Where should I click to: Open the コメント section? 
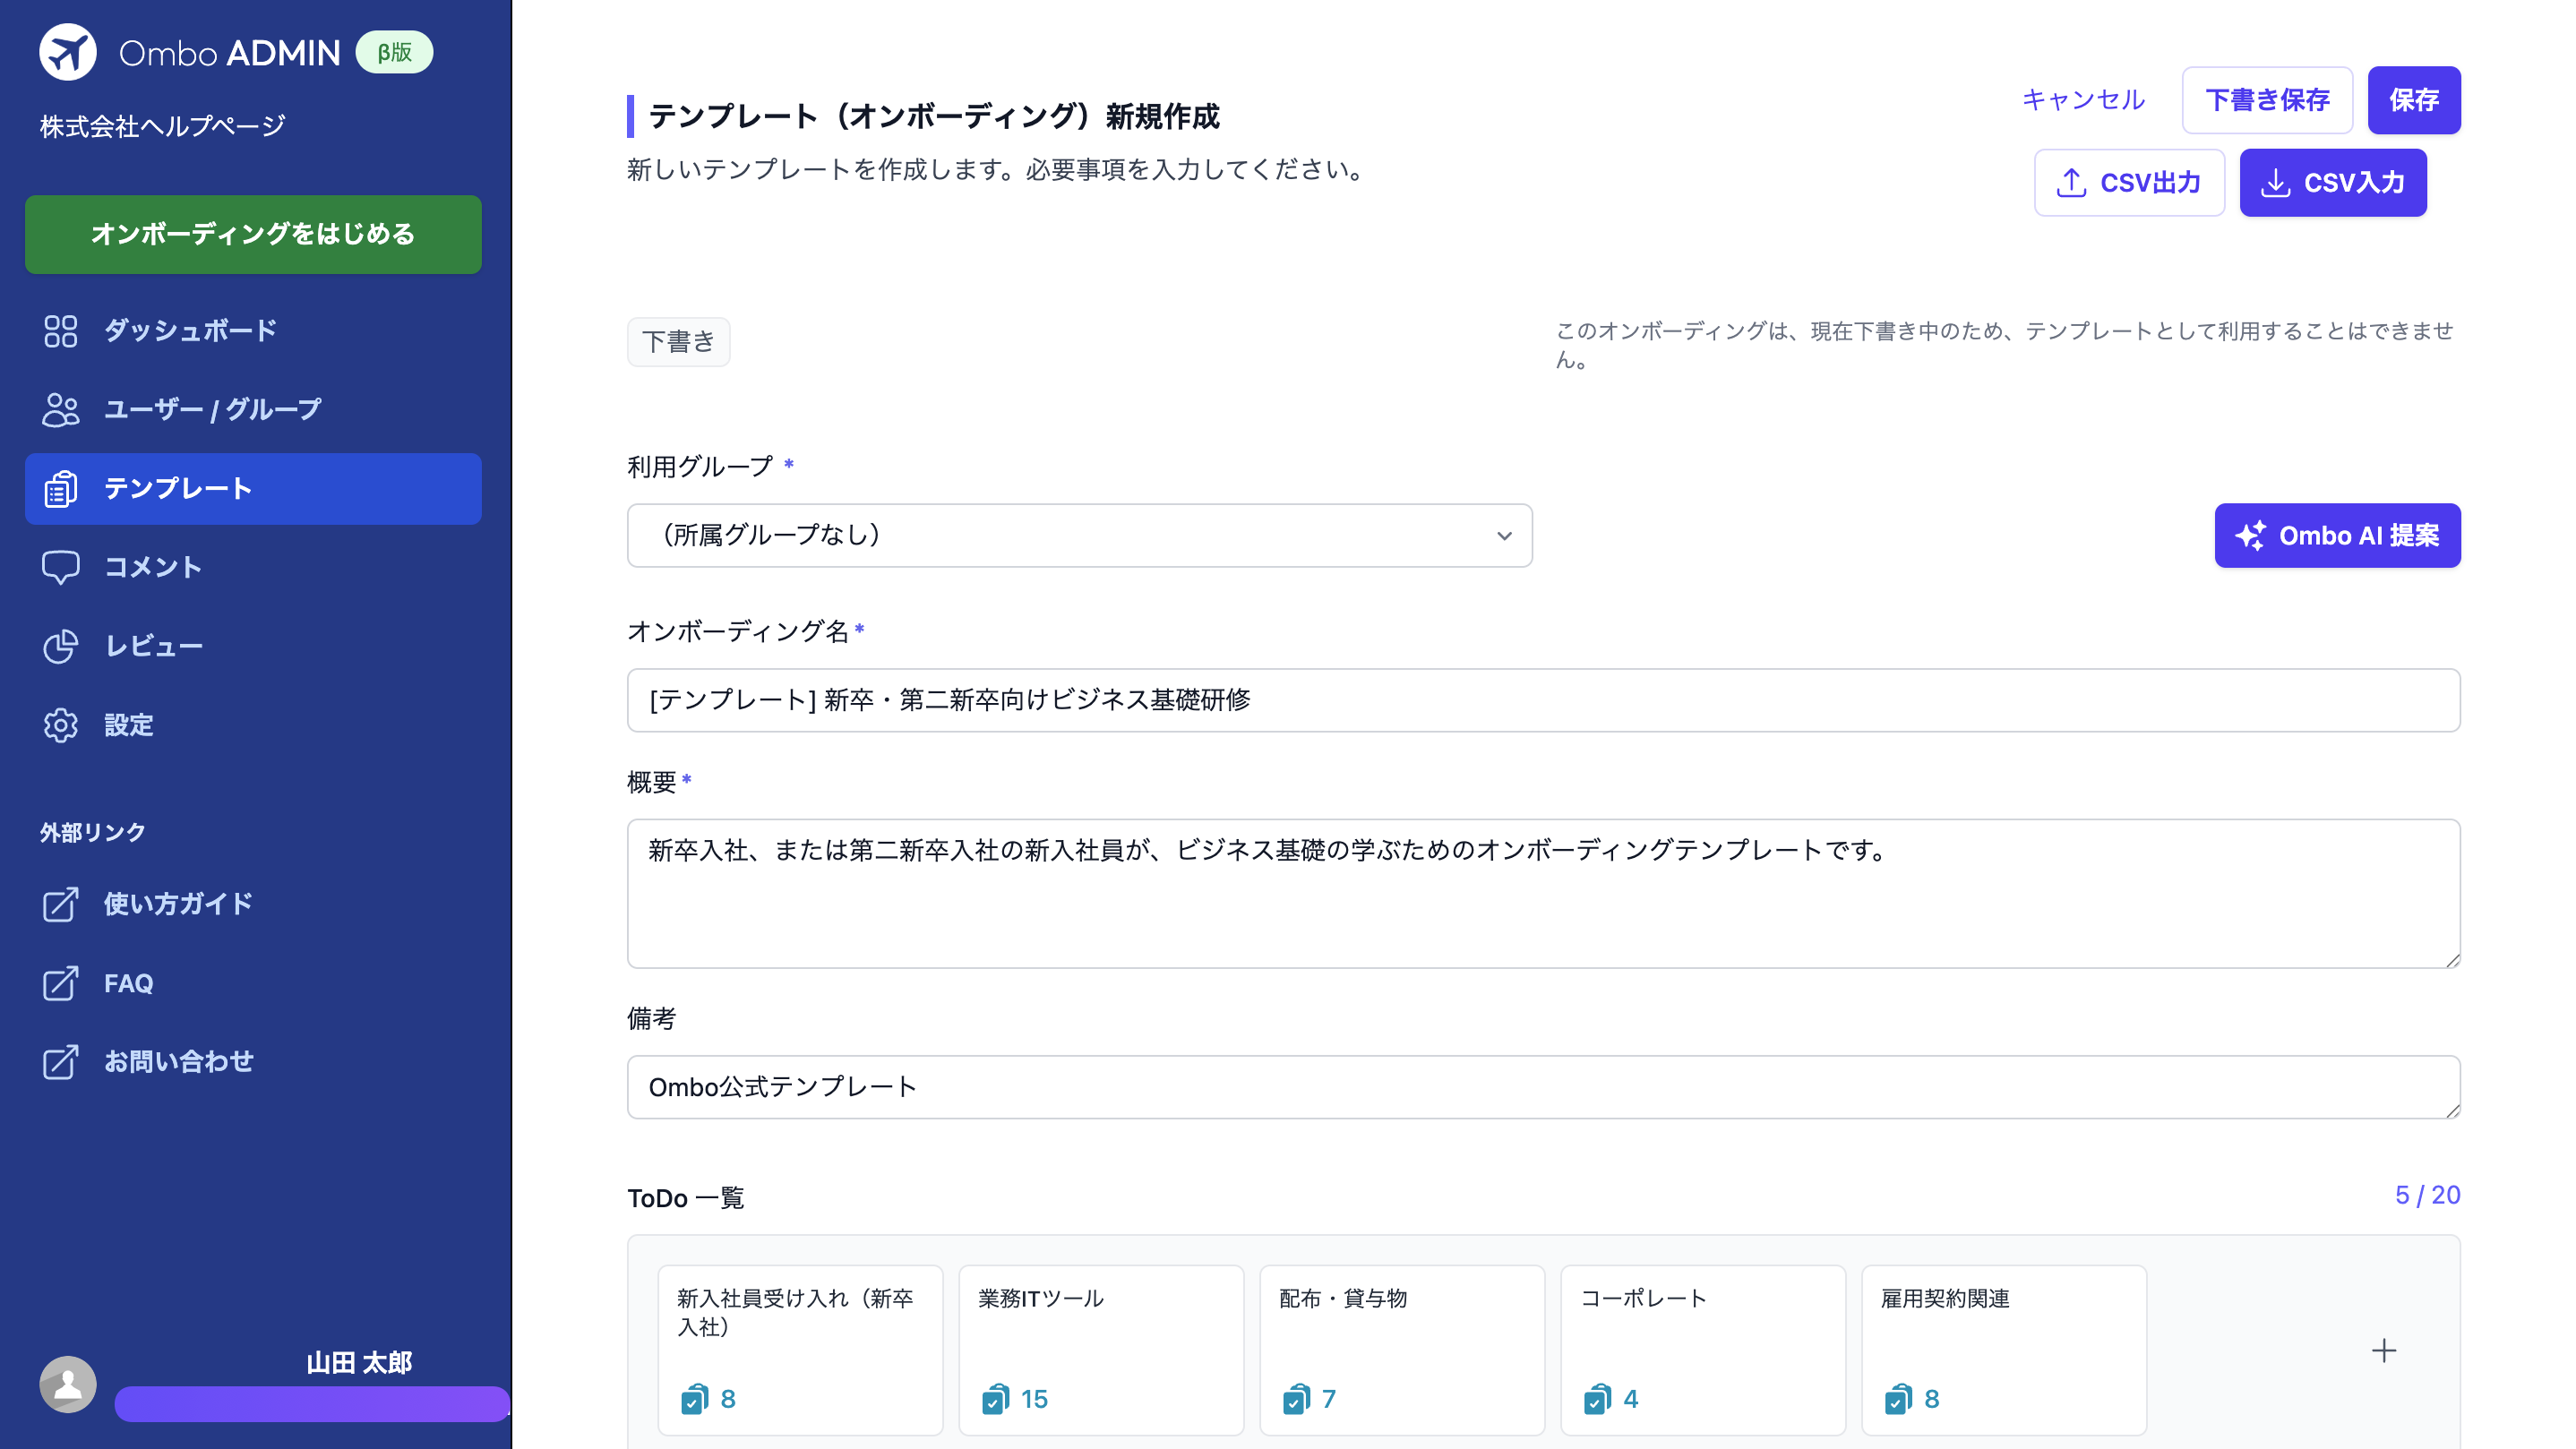pos(253,567)
